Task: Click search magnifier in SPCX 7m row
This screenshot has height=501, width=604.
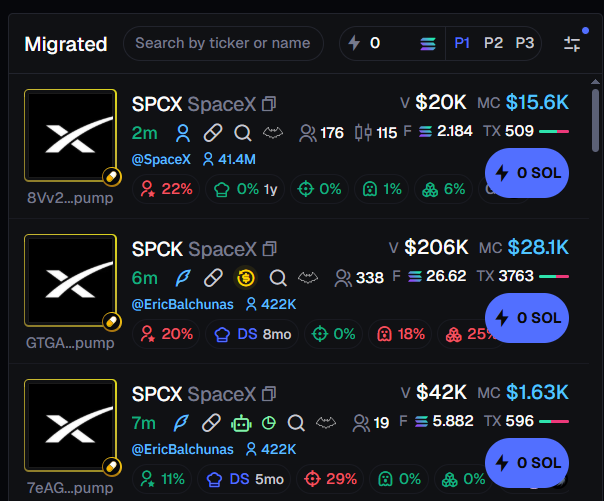Action: (x=296, y=423)
